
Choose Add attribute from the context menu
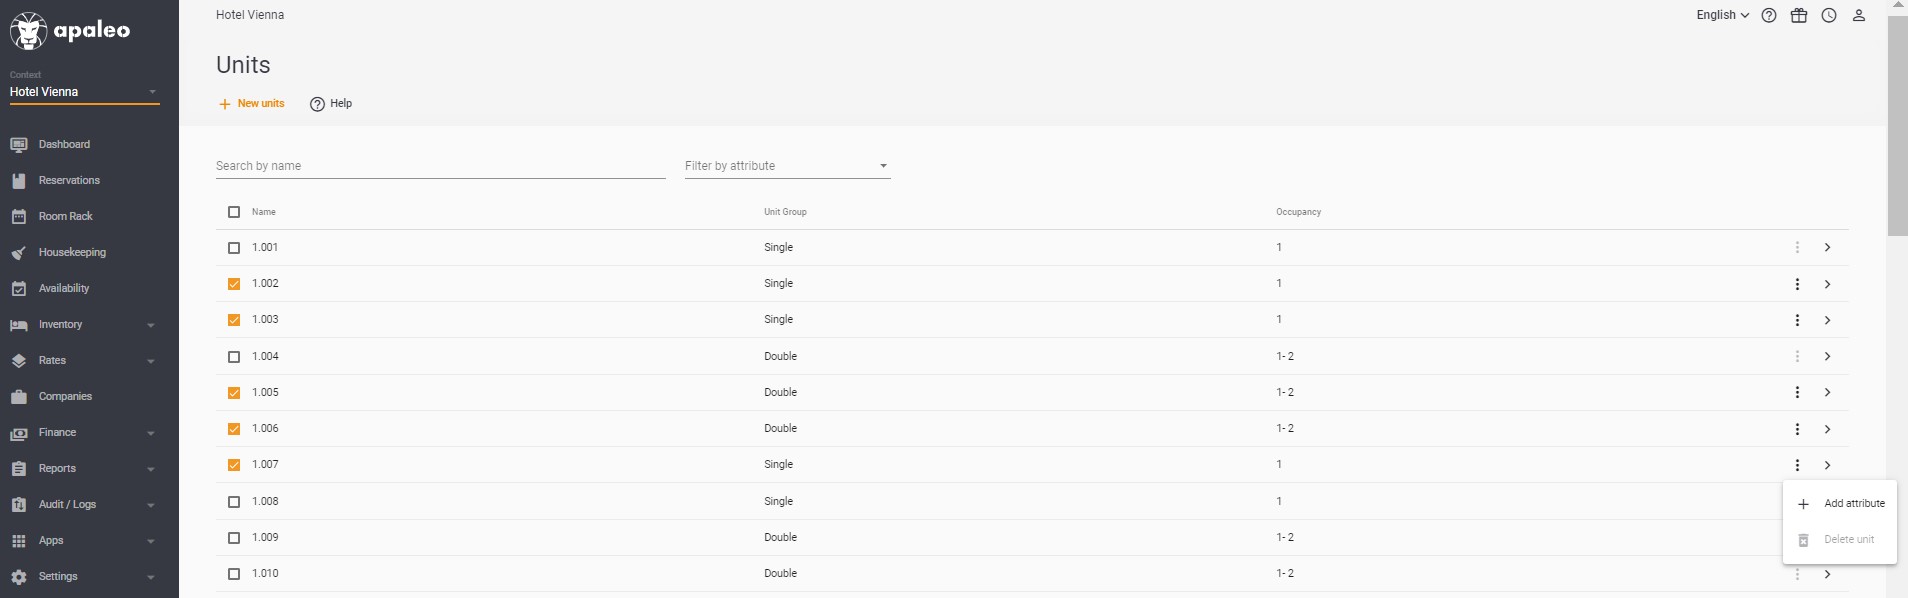point(1840,504)
